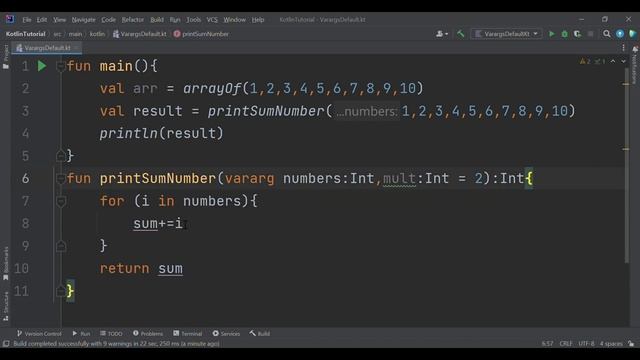
Task: Collapse printSumNumber function fold marker on line 6
Action: click(x=61, y=178)
